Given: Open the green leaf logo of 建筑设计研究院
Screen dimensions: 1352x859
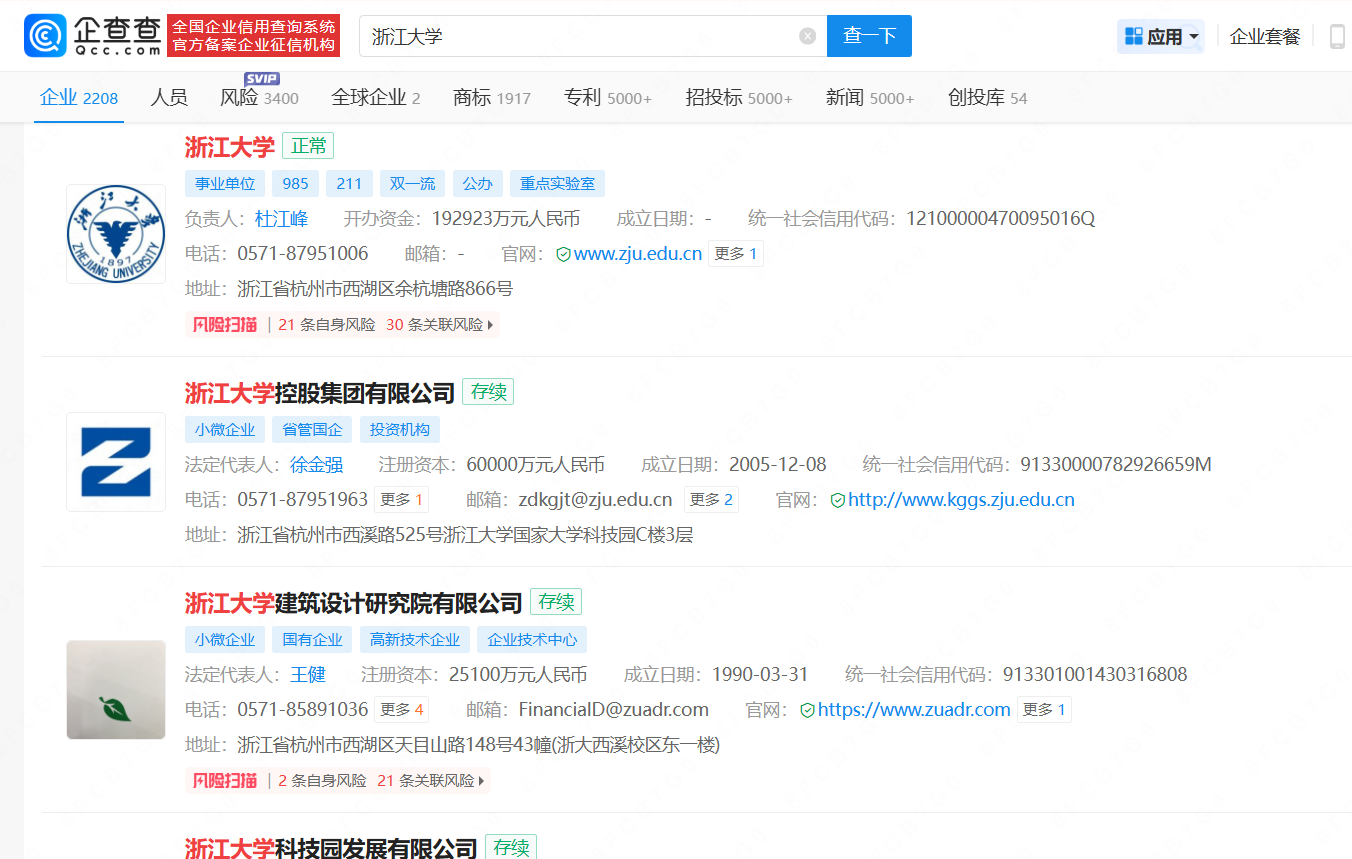Looking at the screenshot, I should 116,690.
